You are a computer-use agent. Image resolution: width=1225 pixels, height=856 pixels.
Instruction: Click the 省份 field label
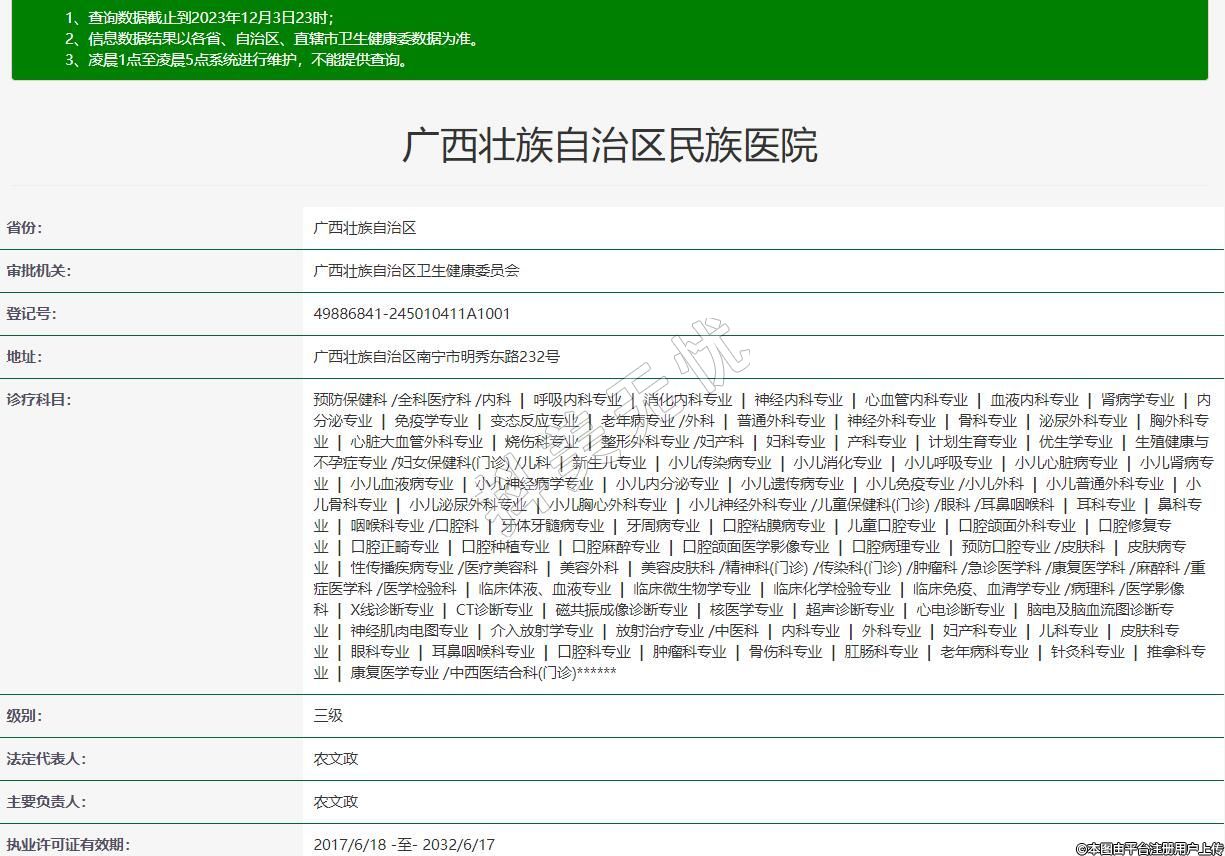click(x=25, y=228)
